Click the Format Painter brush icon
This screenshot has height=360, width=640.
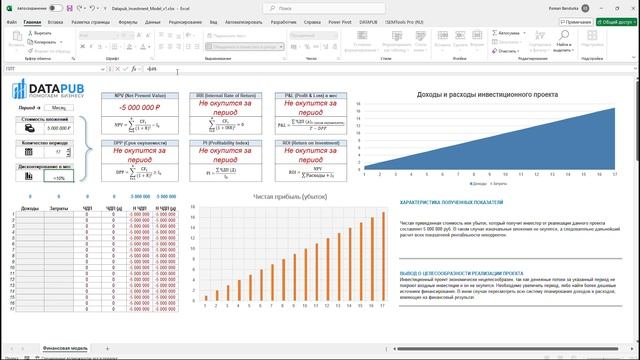pos(30,51)
